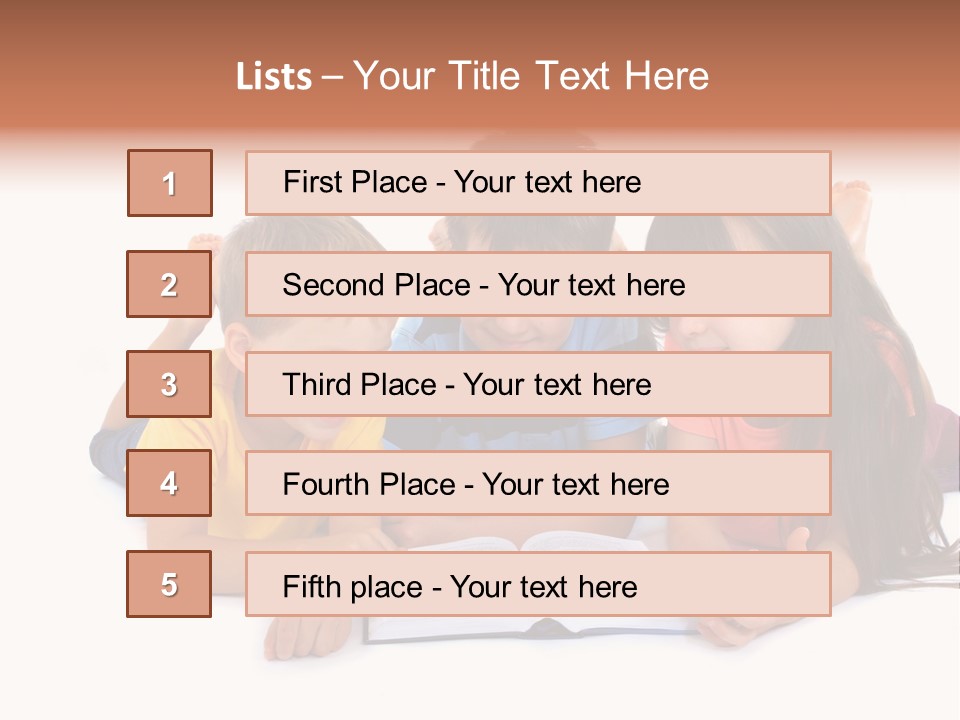Select the number 3 box
960x720 pixels.
point(169,384)
